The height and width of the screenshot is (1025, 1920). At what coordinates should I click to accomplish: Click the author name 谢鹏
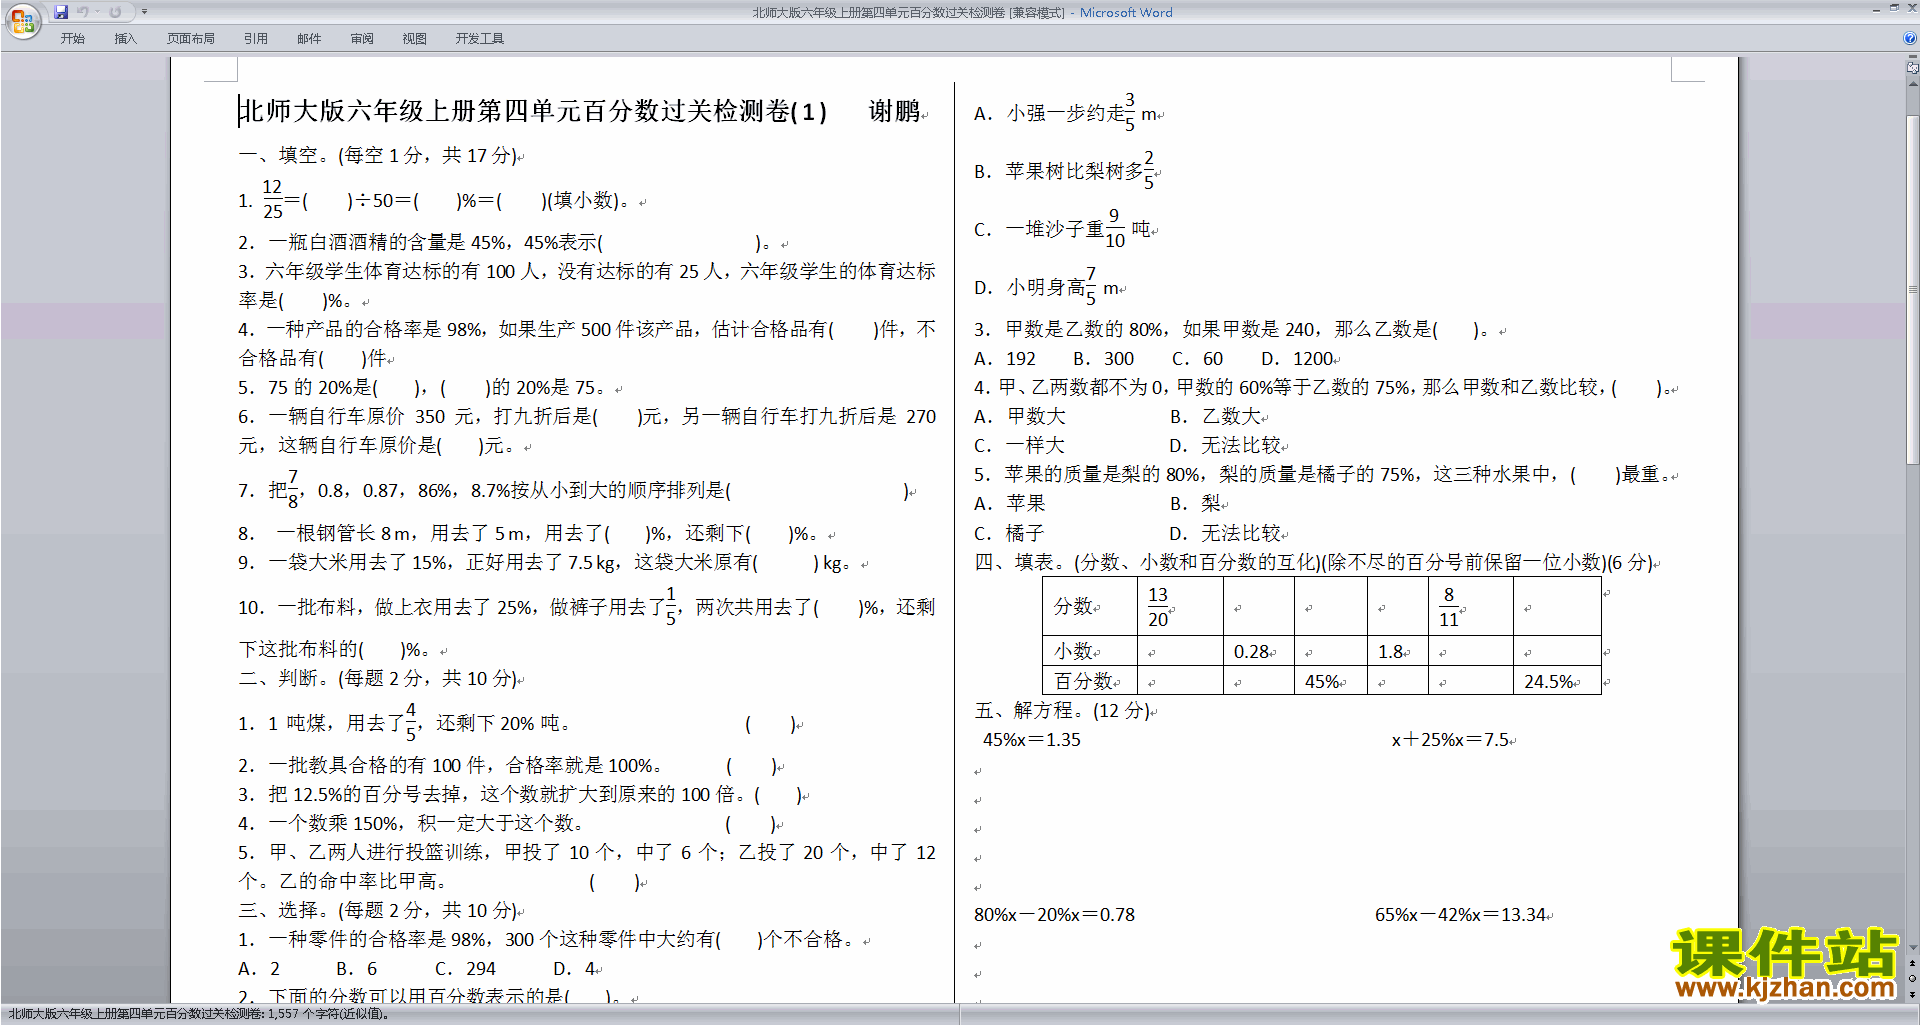pyautogui.click(x=894, y=111)
